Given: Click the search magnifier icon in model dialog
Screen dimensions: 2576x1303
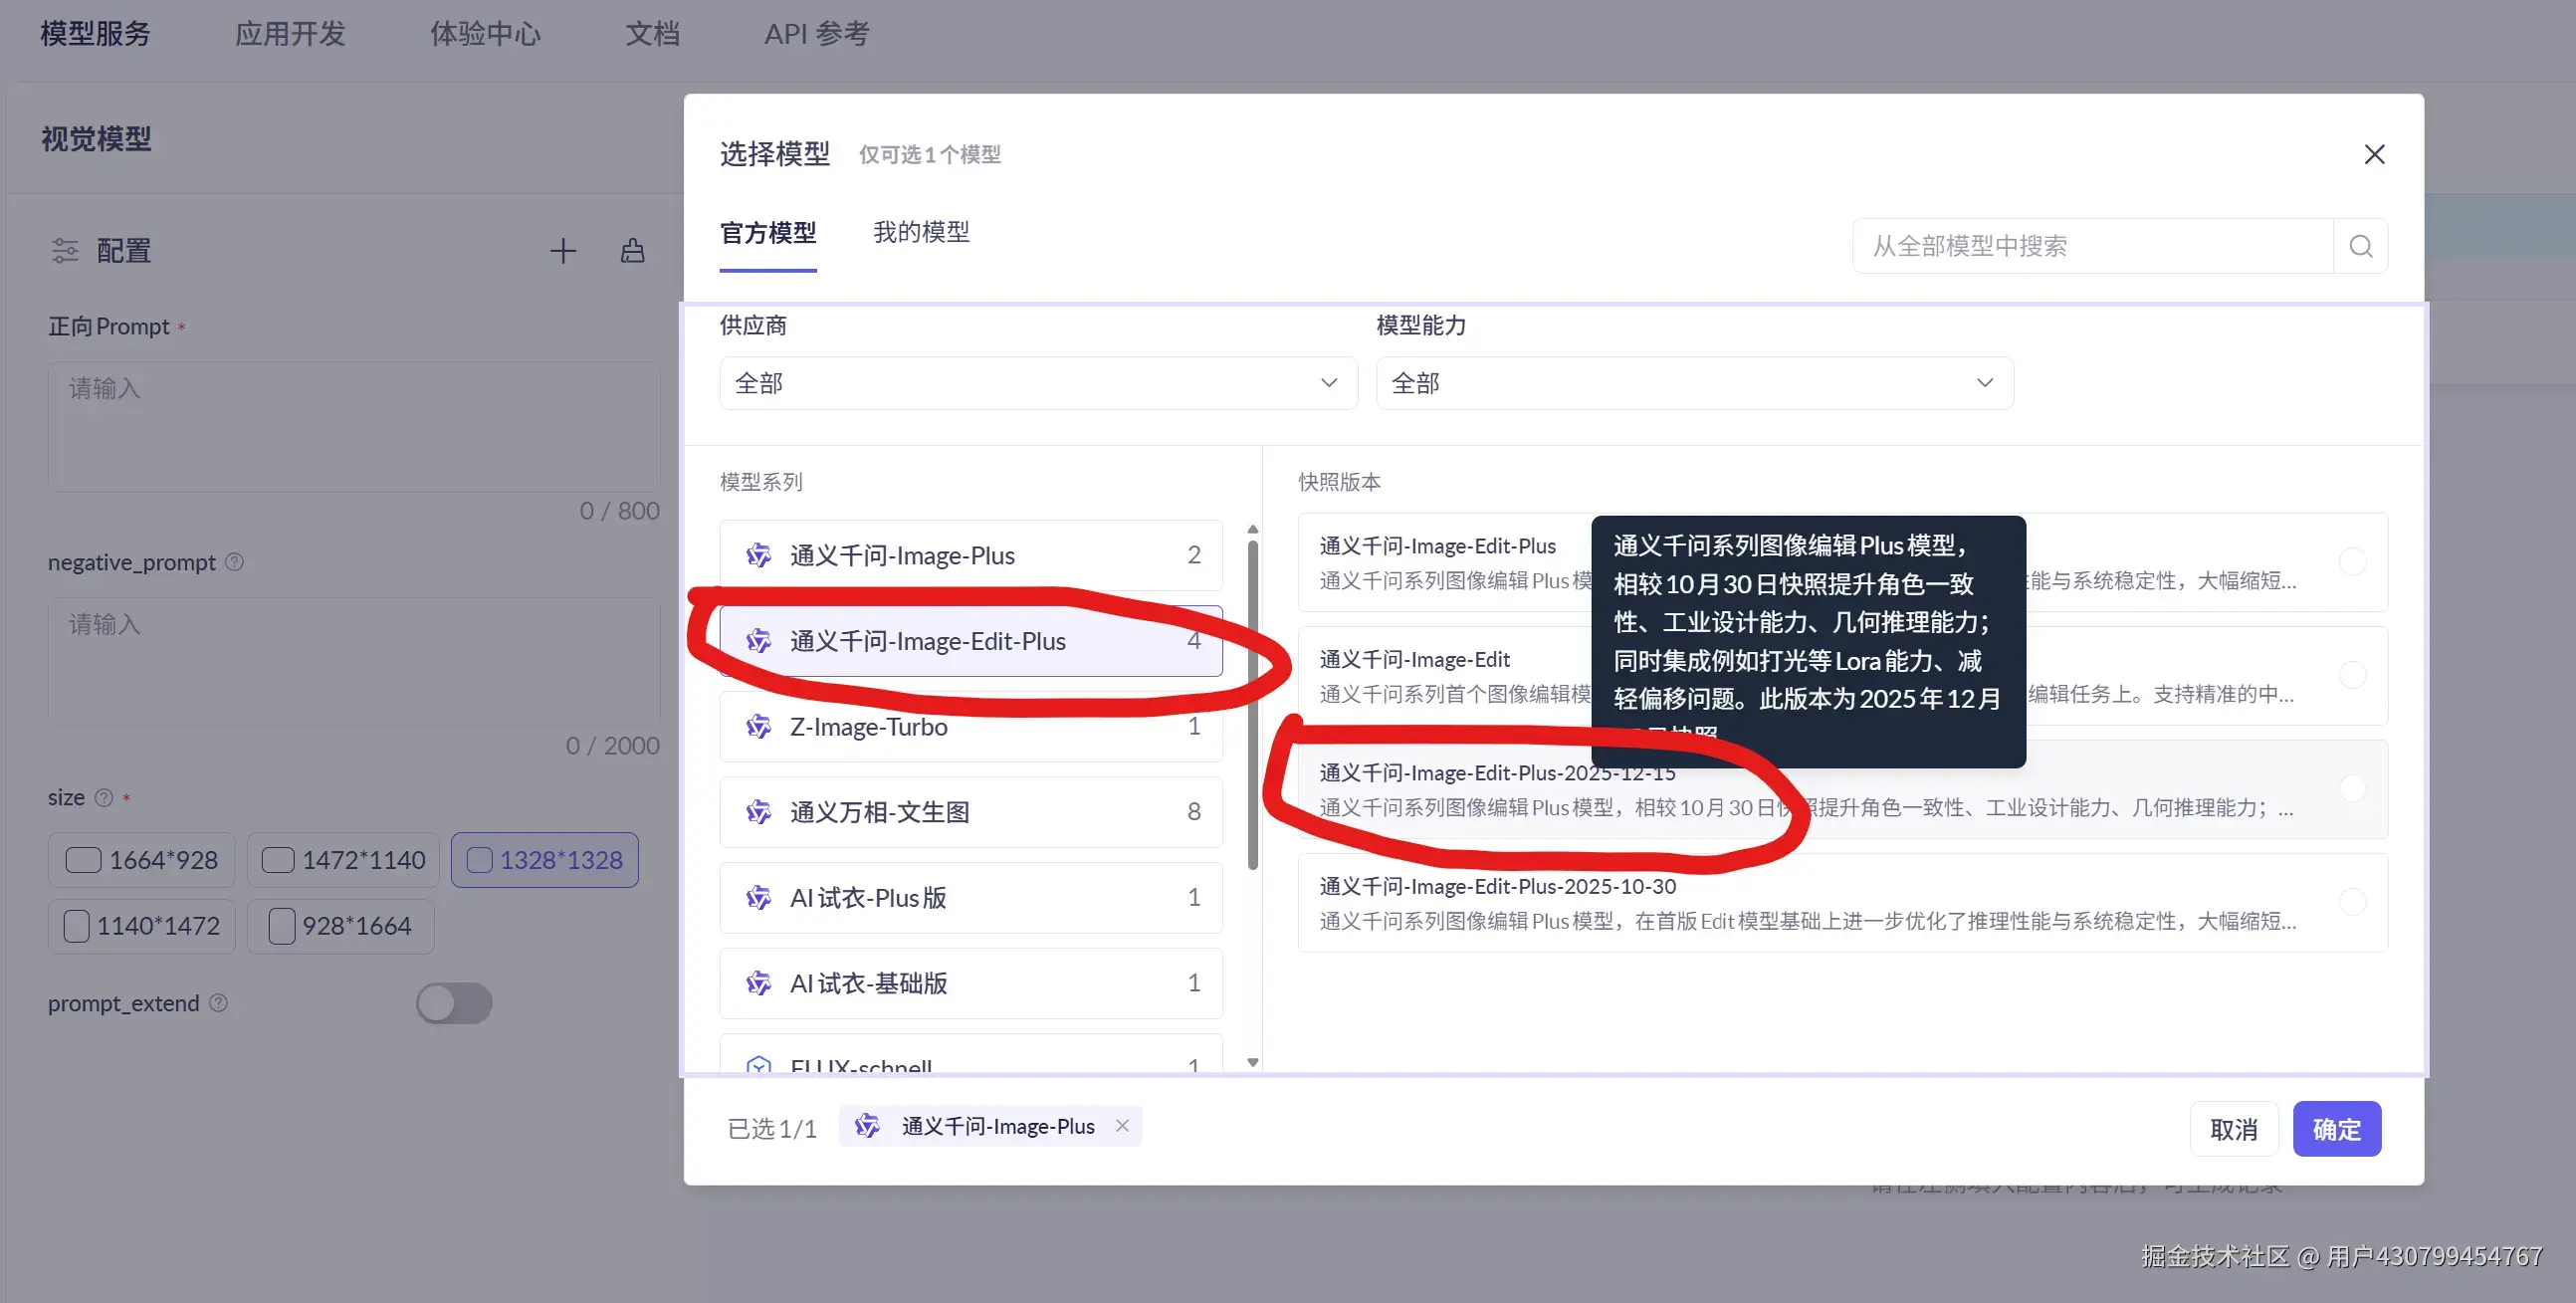Looking at the screenshot, I should [x=2360, y=245].
